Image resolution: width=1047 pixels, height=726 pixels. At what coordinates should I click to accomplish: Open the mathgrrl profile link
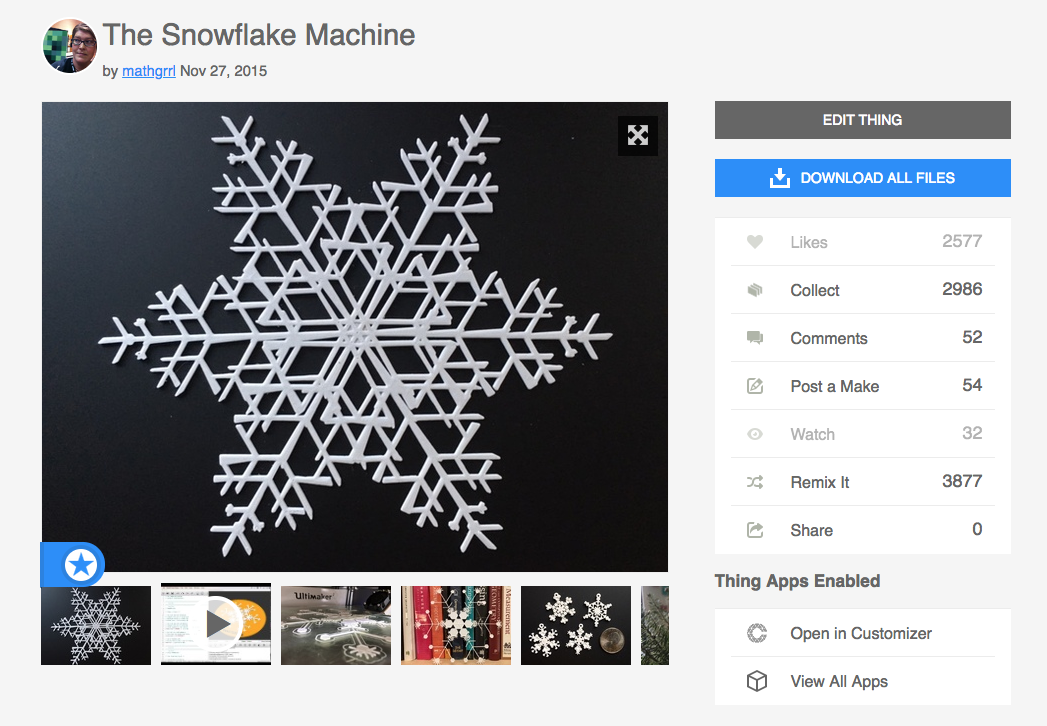[x=148, y=71]
